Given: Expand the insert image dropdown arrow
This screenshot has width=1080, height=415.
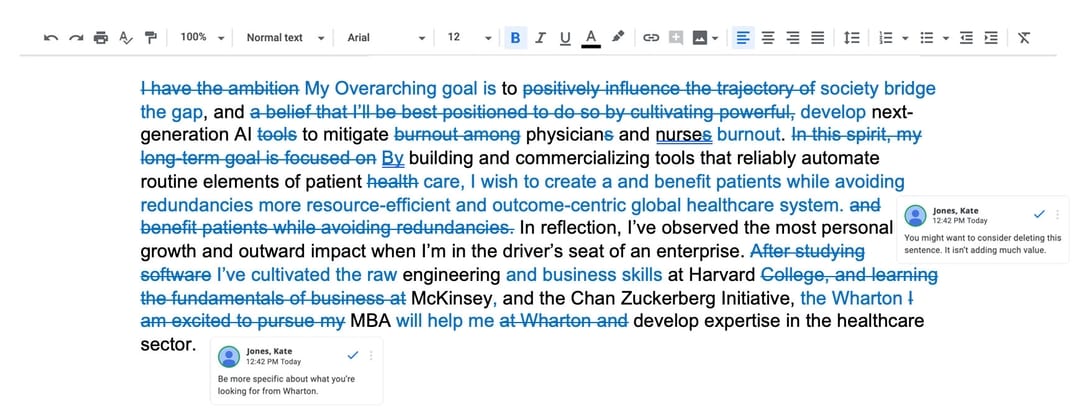Looking at the screenshot, I should [x=716, y=38].
